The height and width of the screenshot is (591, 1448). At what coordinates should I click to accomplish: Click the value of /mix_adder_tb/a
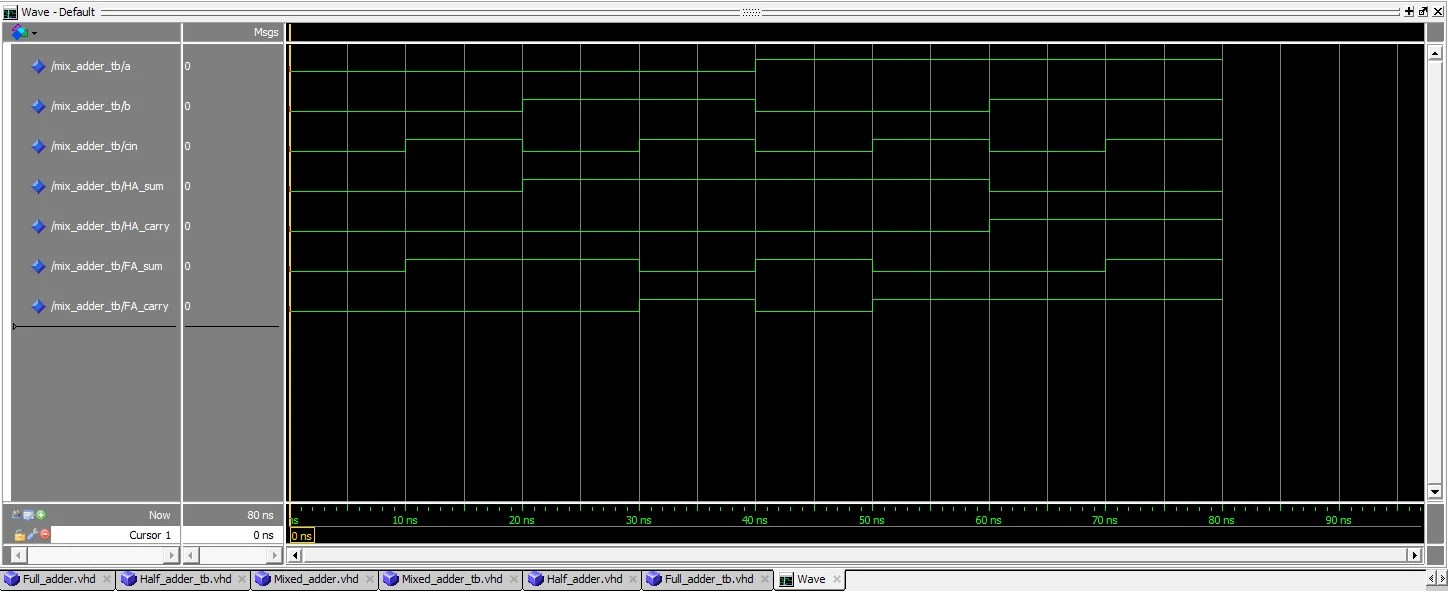(x=187, y=66)
